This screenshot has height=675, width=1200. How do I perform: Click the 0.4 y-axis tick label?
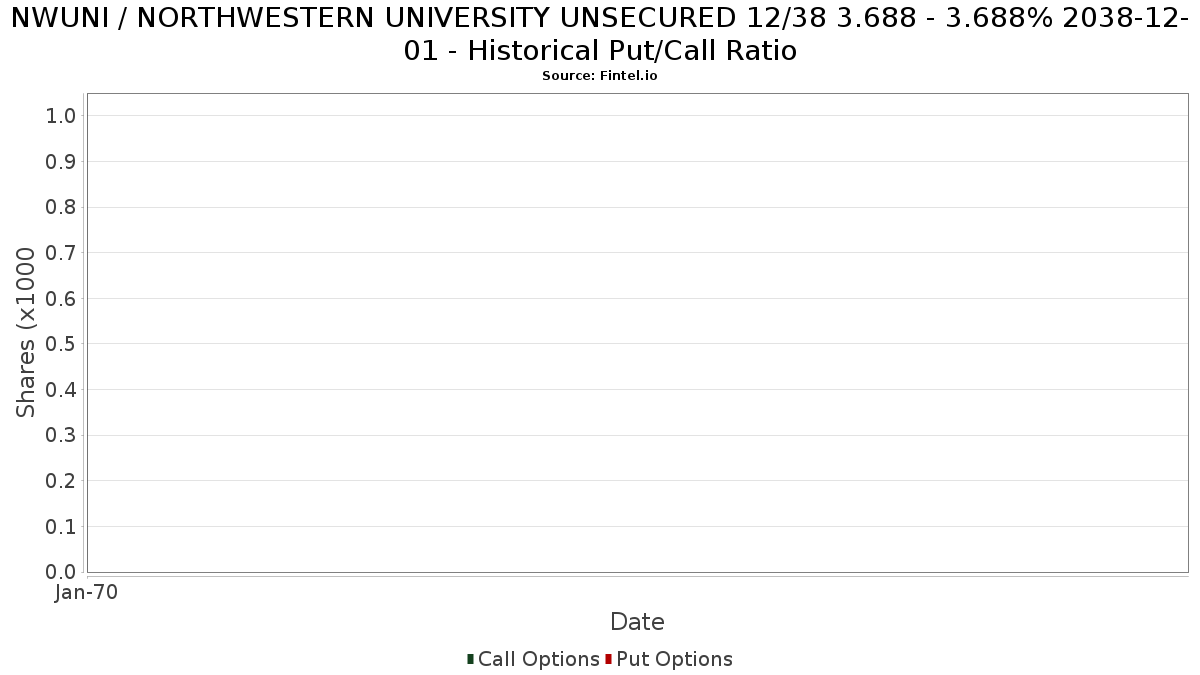tap(61, 390)
